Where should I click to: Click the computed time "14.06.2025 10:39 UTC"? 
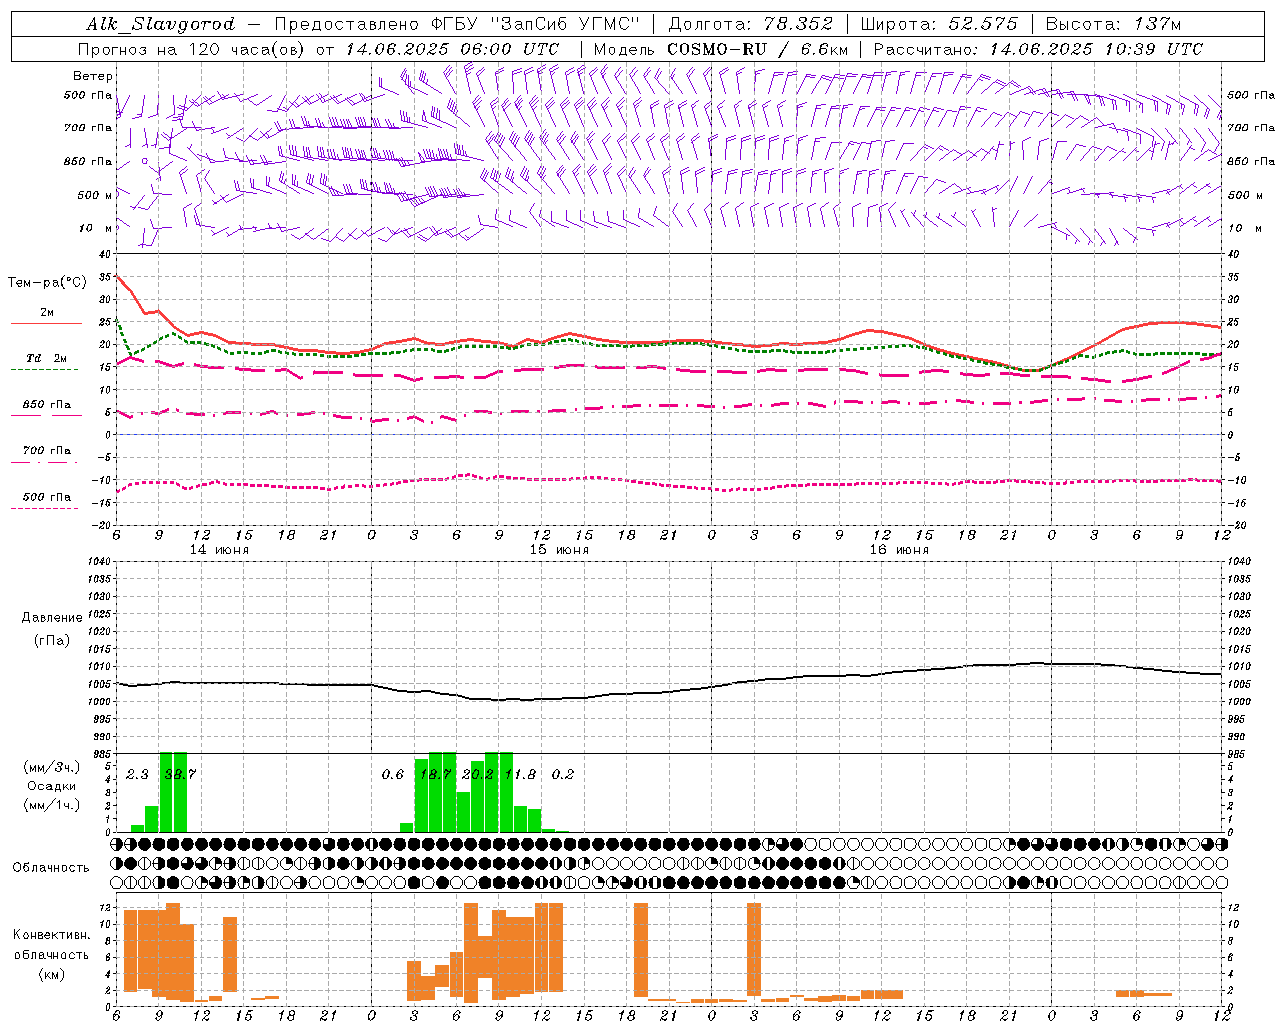(x=1096, y=49)
